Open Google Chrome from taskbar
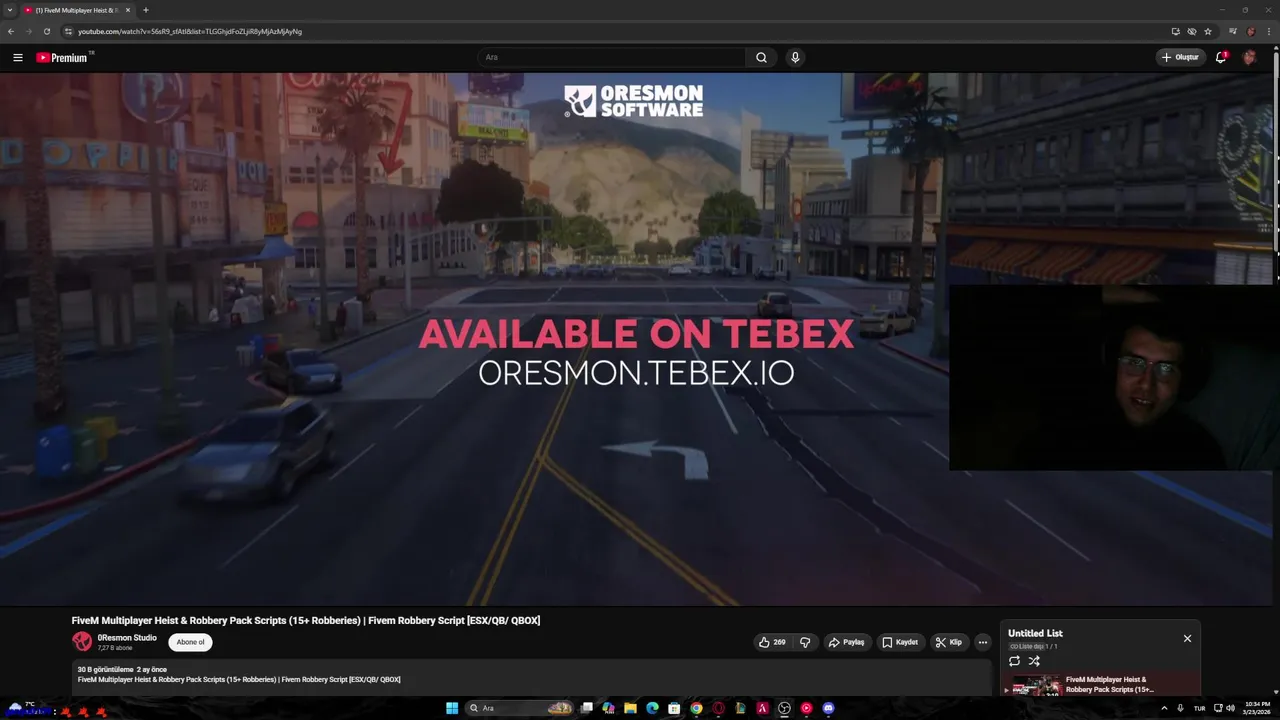The height and width of the screenshot is (720, 1280). coord(696,708)
